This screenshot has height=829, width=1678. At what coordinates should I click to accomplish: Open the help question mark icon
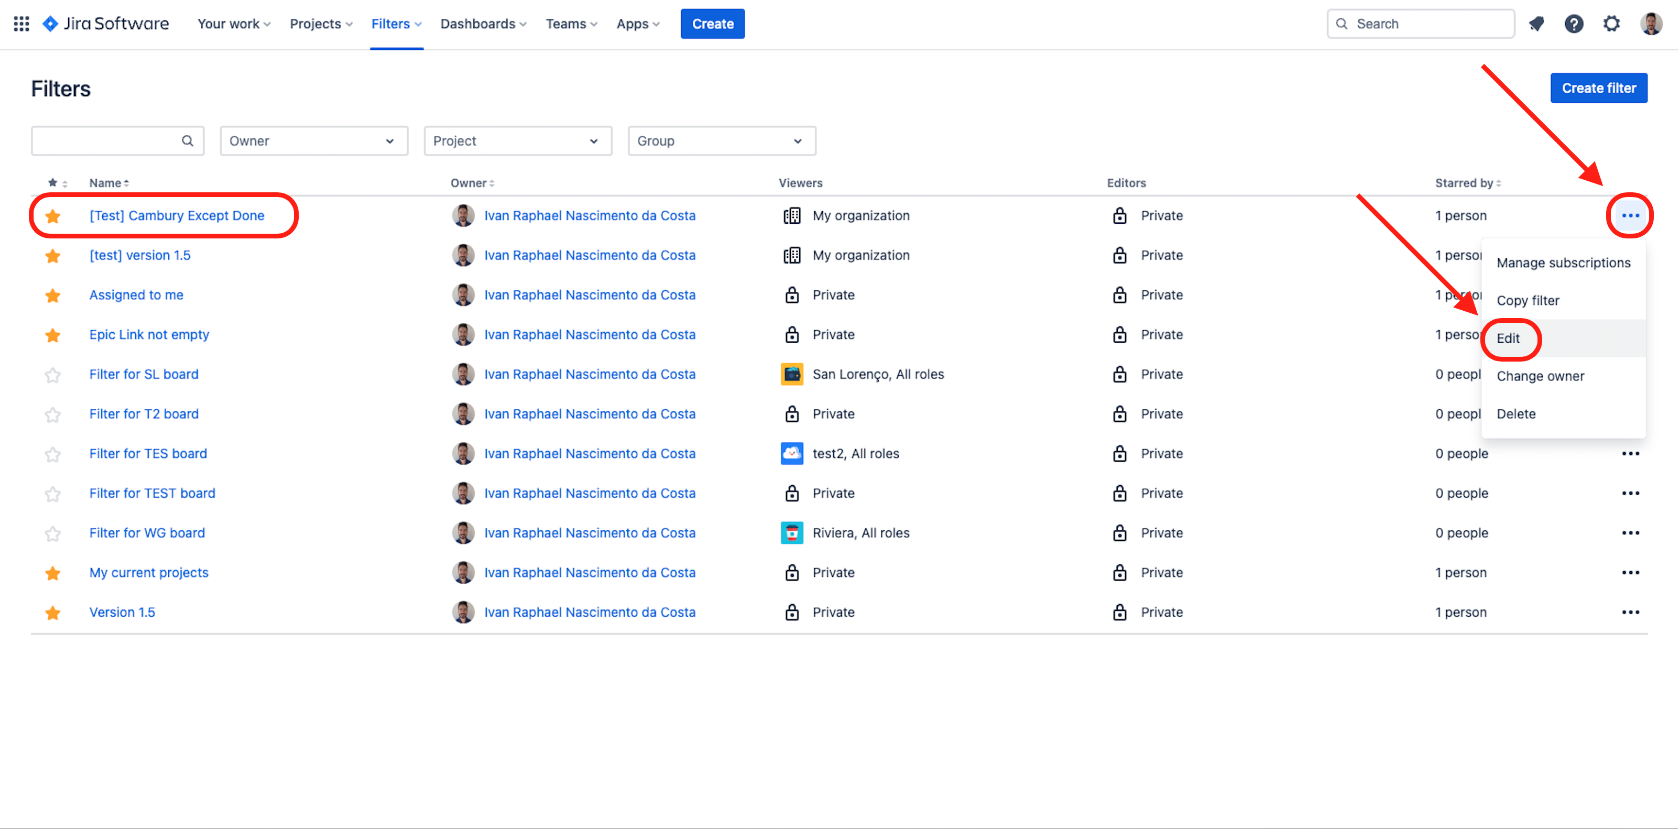click(1574, 24)
